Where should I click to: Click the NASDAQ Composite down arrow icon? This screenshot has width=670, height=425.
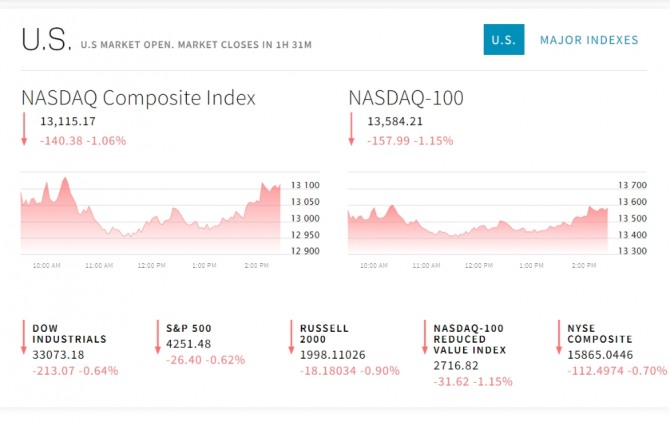coord(24,130)
